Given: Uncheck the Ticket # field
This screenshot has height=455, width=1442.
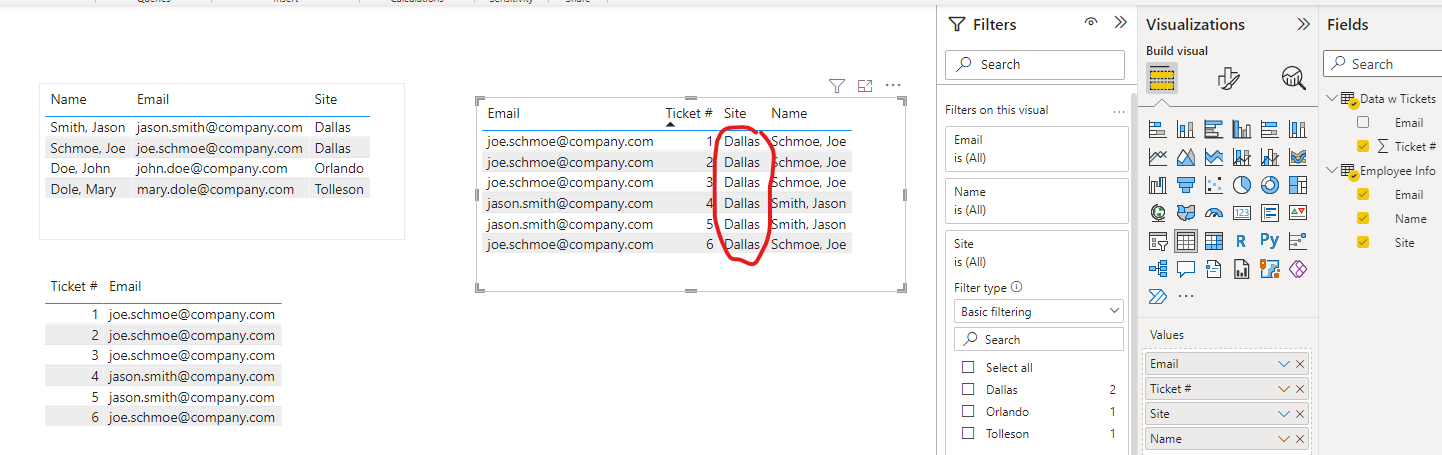Looking at the screenshot, I should [x=1363, y=146].
